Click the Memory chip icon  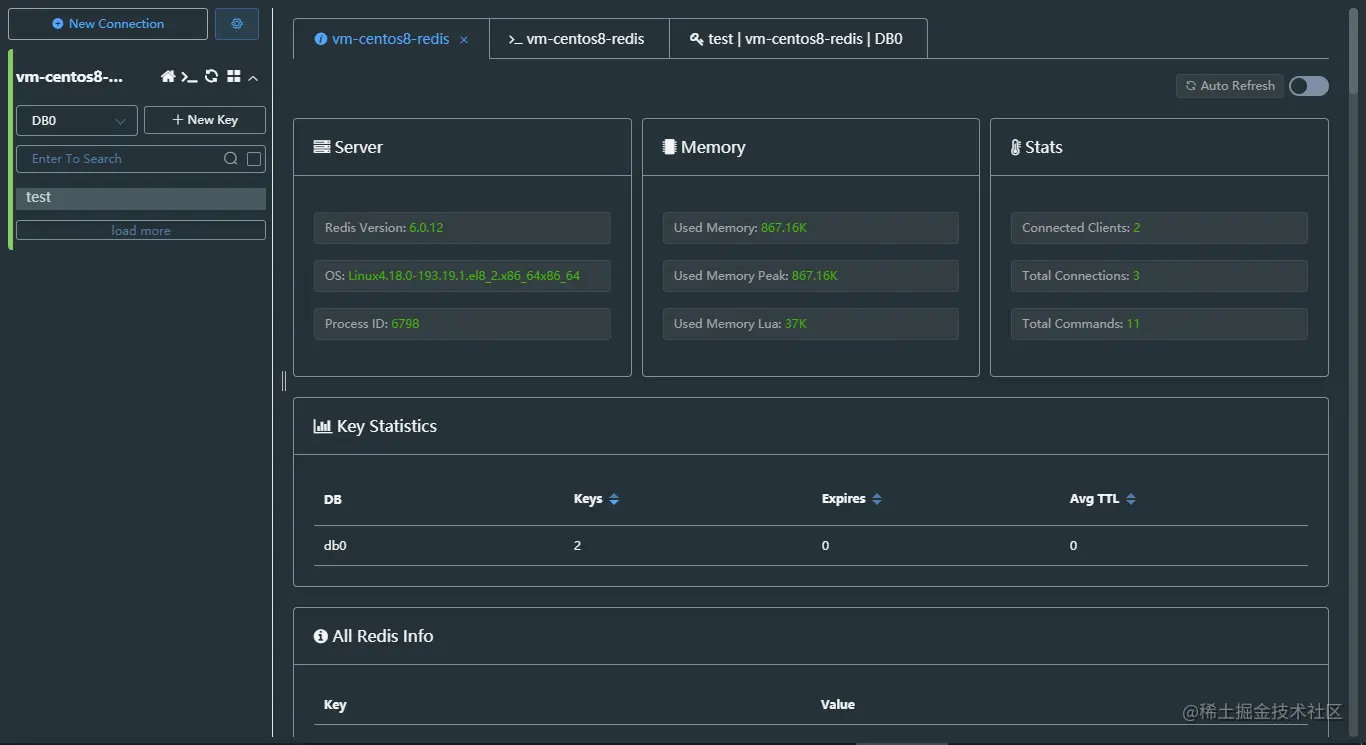pos(669,147)
